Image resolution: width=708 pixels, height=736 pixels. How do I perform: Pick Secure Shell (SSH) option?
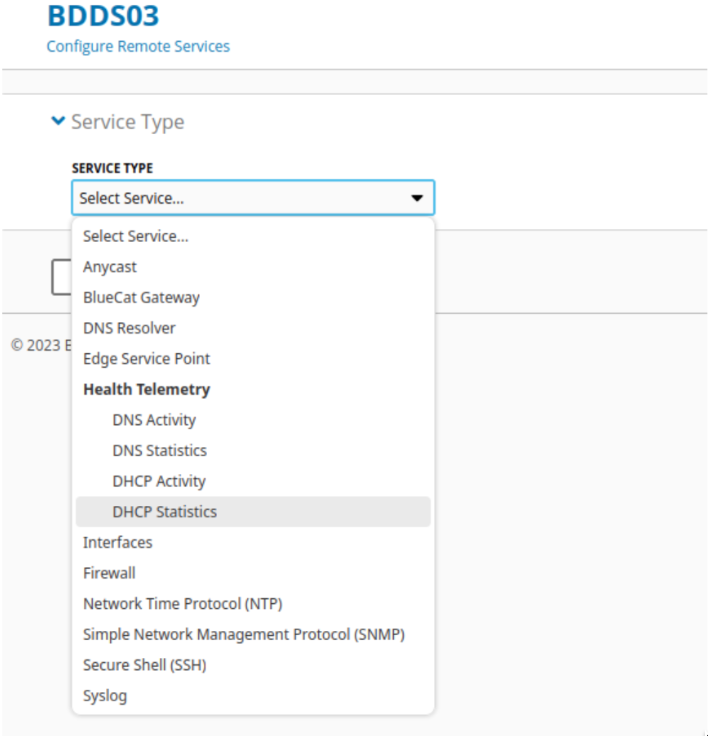click(x=253, y=665)
